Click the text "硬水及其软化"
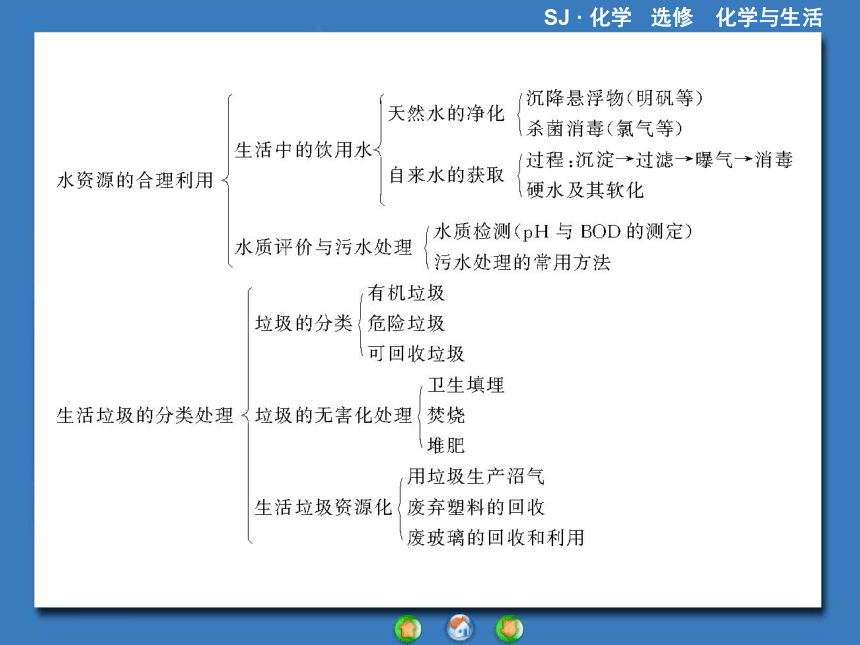860x645 pixels. (x=585, y=190)
